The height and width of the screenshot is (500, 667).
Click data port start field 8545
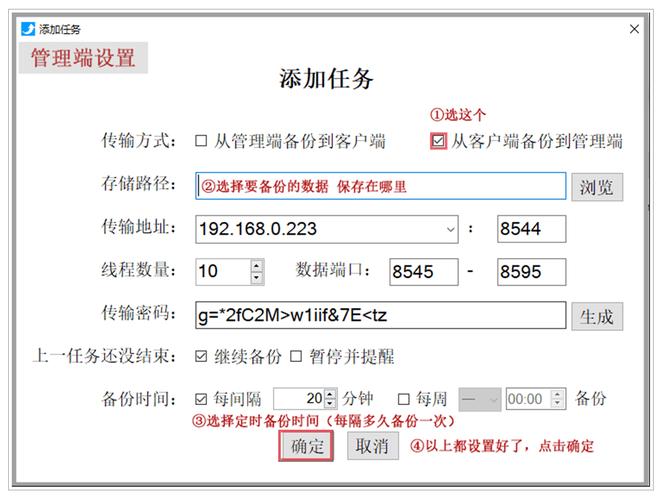[x=424, y=271]
